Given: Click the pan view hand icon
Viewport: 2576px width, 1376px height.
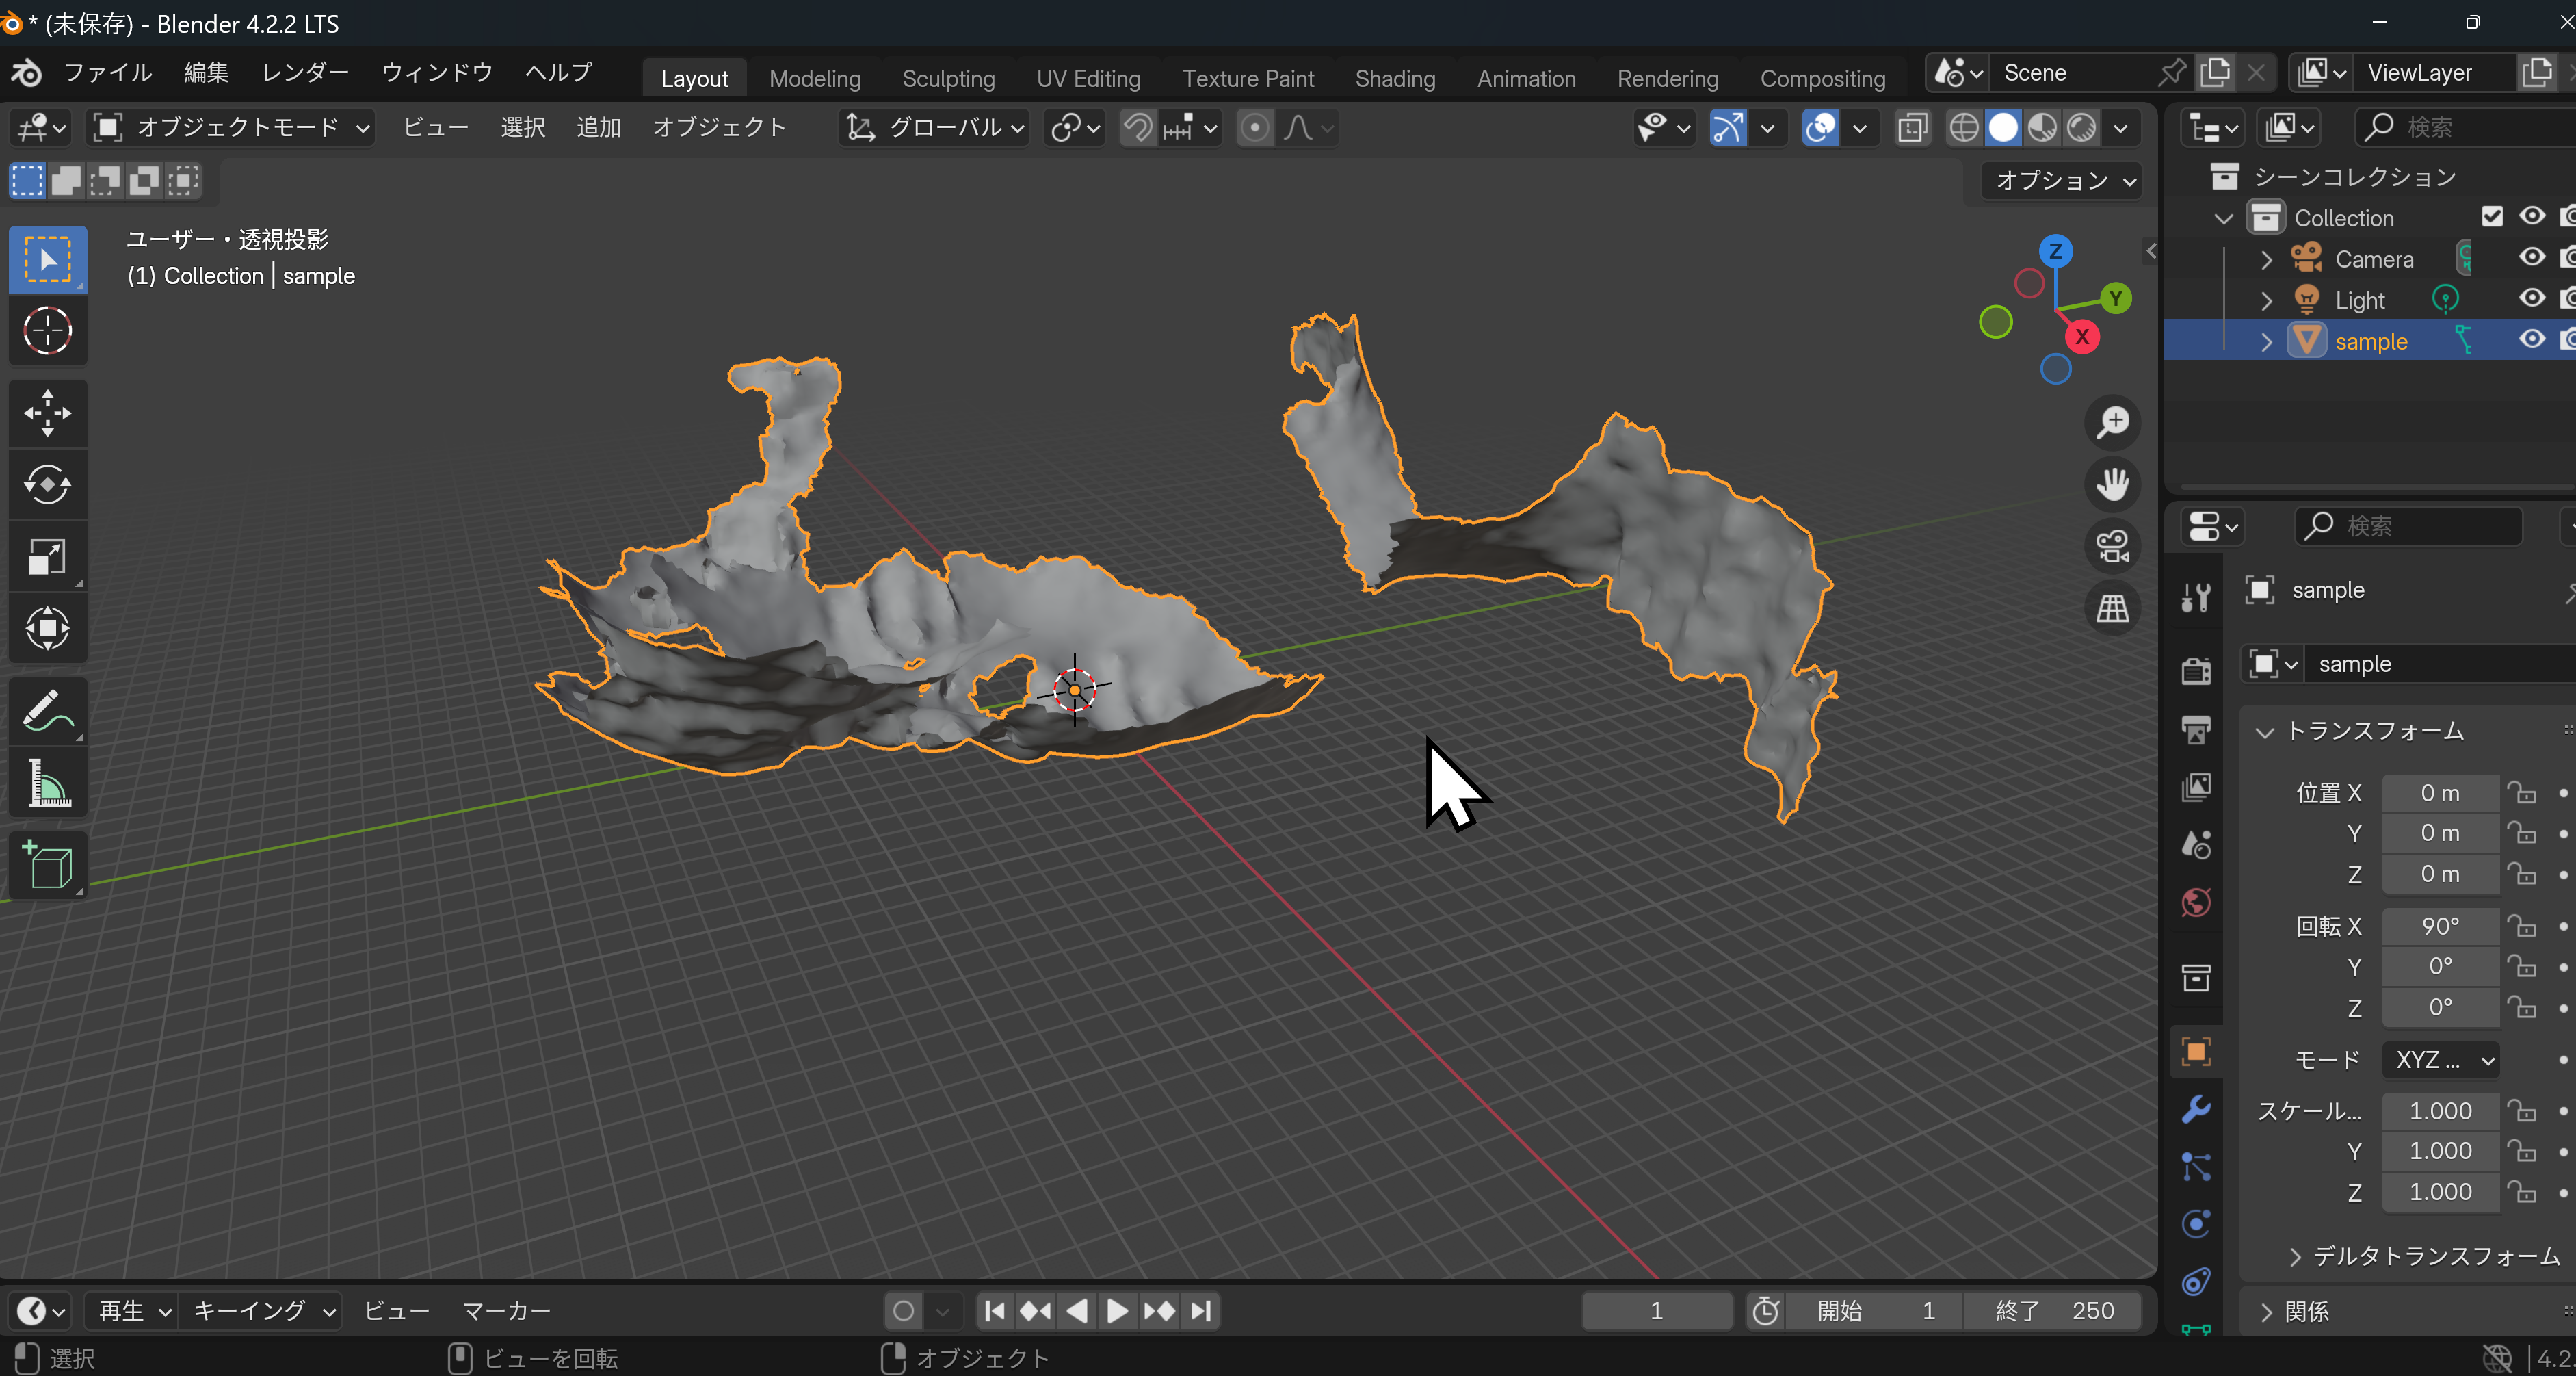Looking at the screenshot, I should (x=2112, y=484).
